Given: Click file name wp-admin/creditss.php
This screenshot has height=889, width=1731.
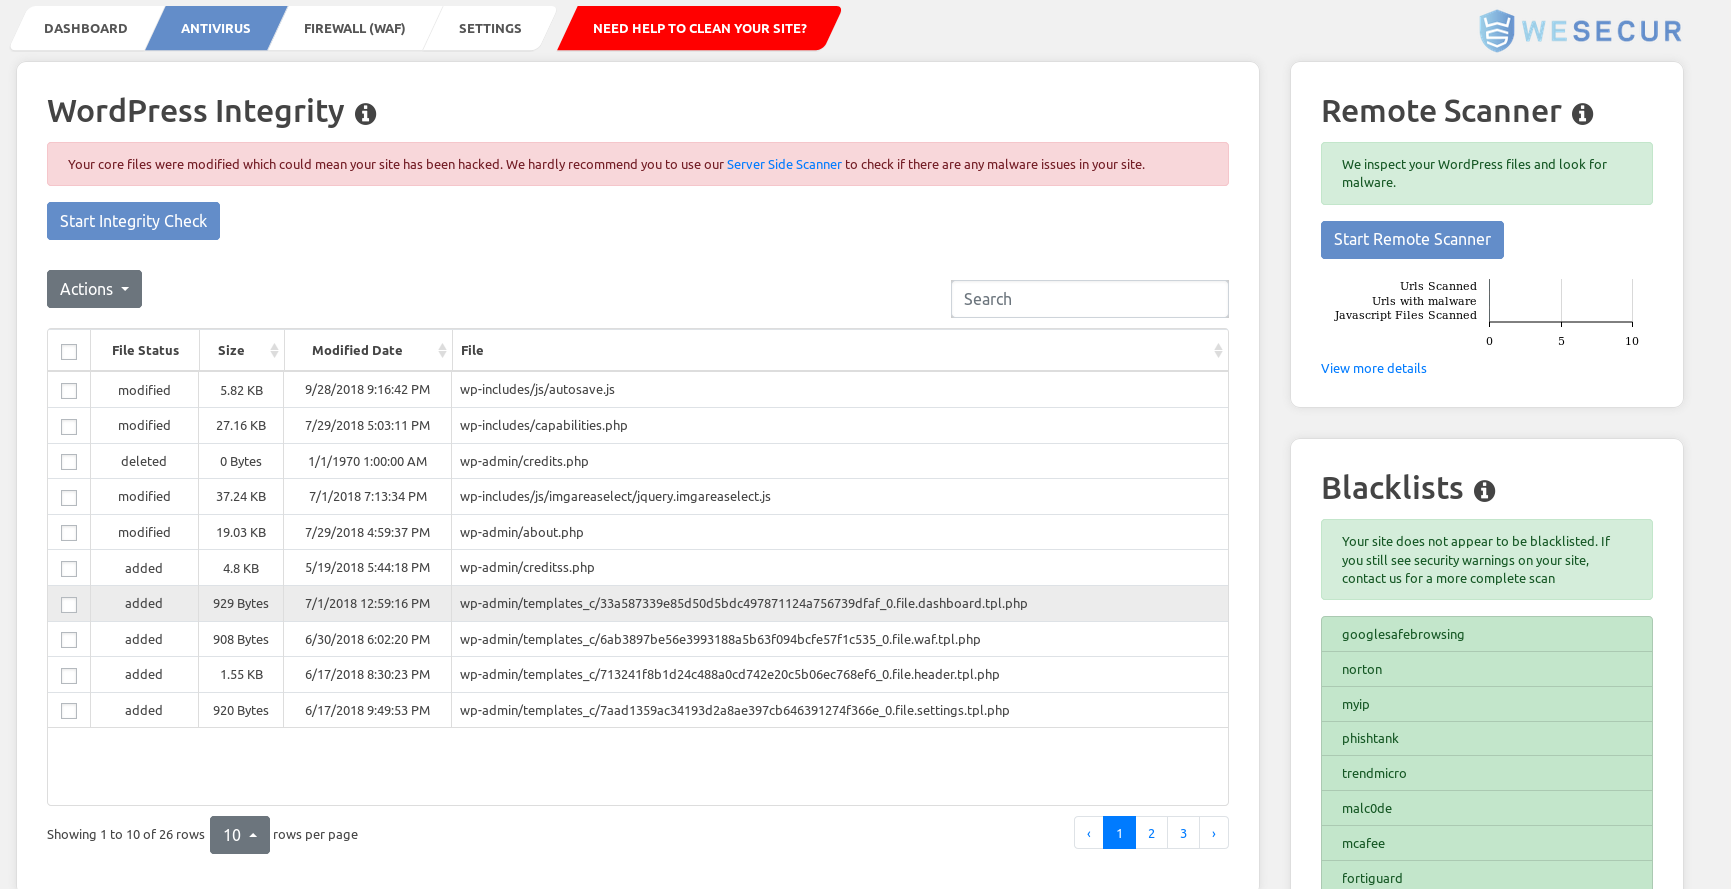Looking at the screenshot, I should [x=527, y=568].
